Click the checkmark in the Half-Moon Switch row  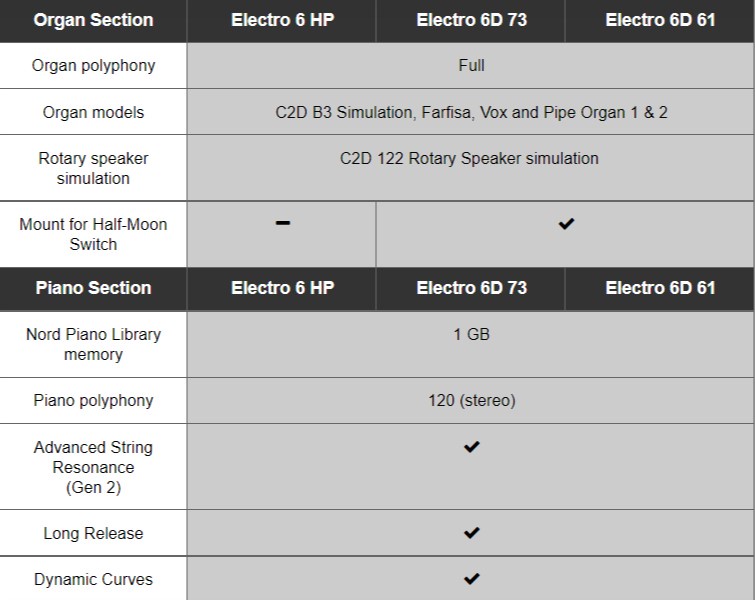[x=566, y=224]
